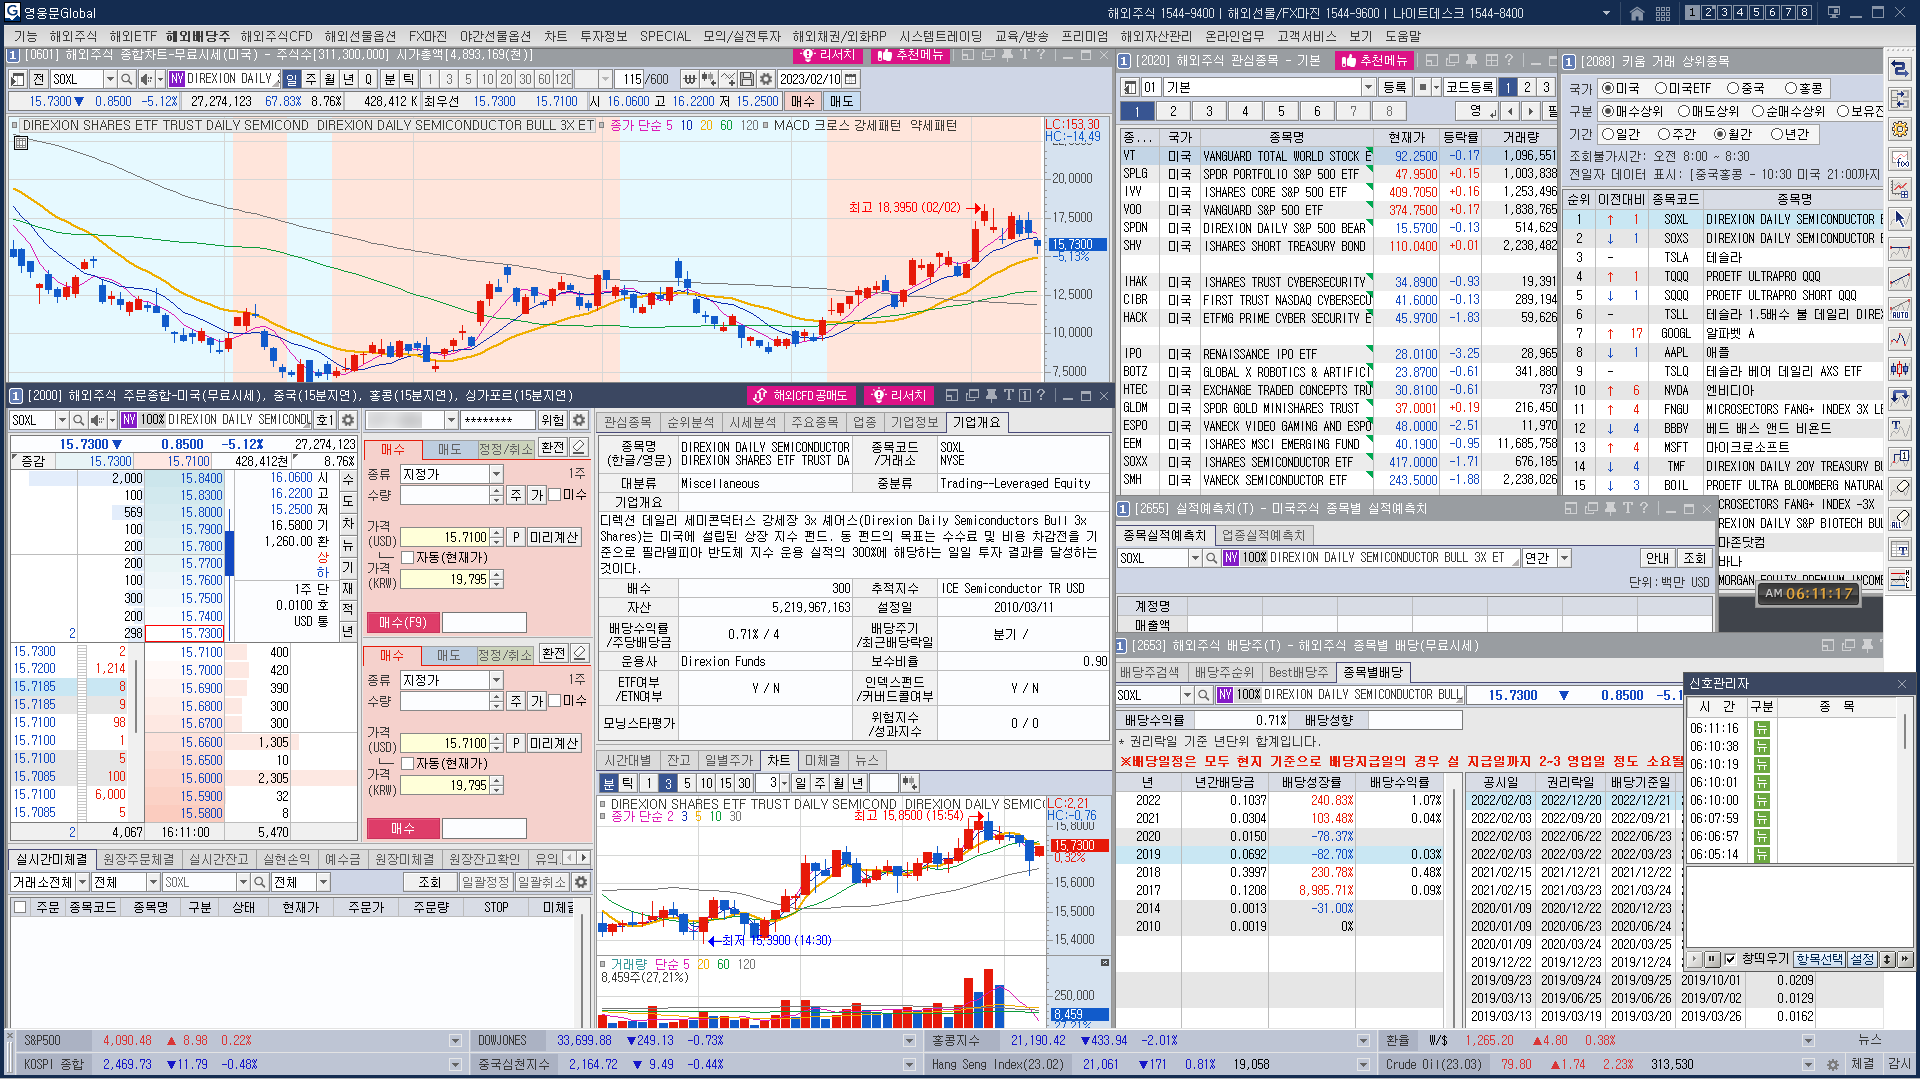This screenshot has width=1920, height=1079.
Task: Open the calendar icon beside 2023/02/10
Action: tap(851, 79)
